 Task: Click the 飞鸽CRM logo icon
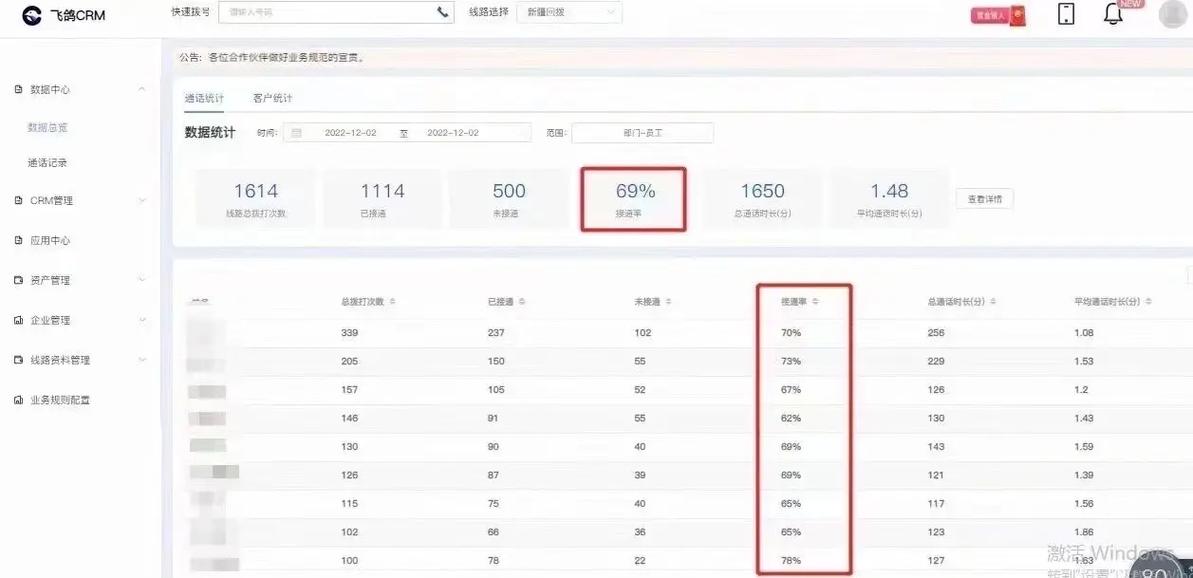click(x=30, y=15)
